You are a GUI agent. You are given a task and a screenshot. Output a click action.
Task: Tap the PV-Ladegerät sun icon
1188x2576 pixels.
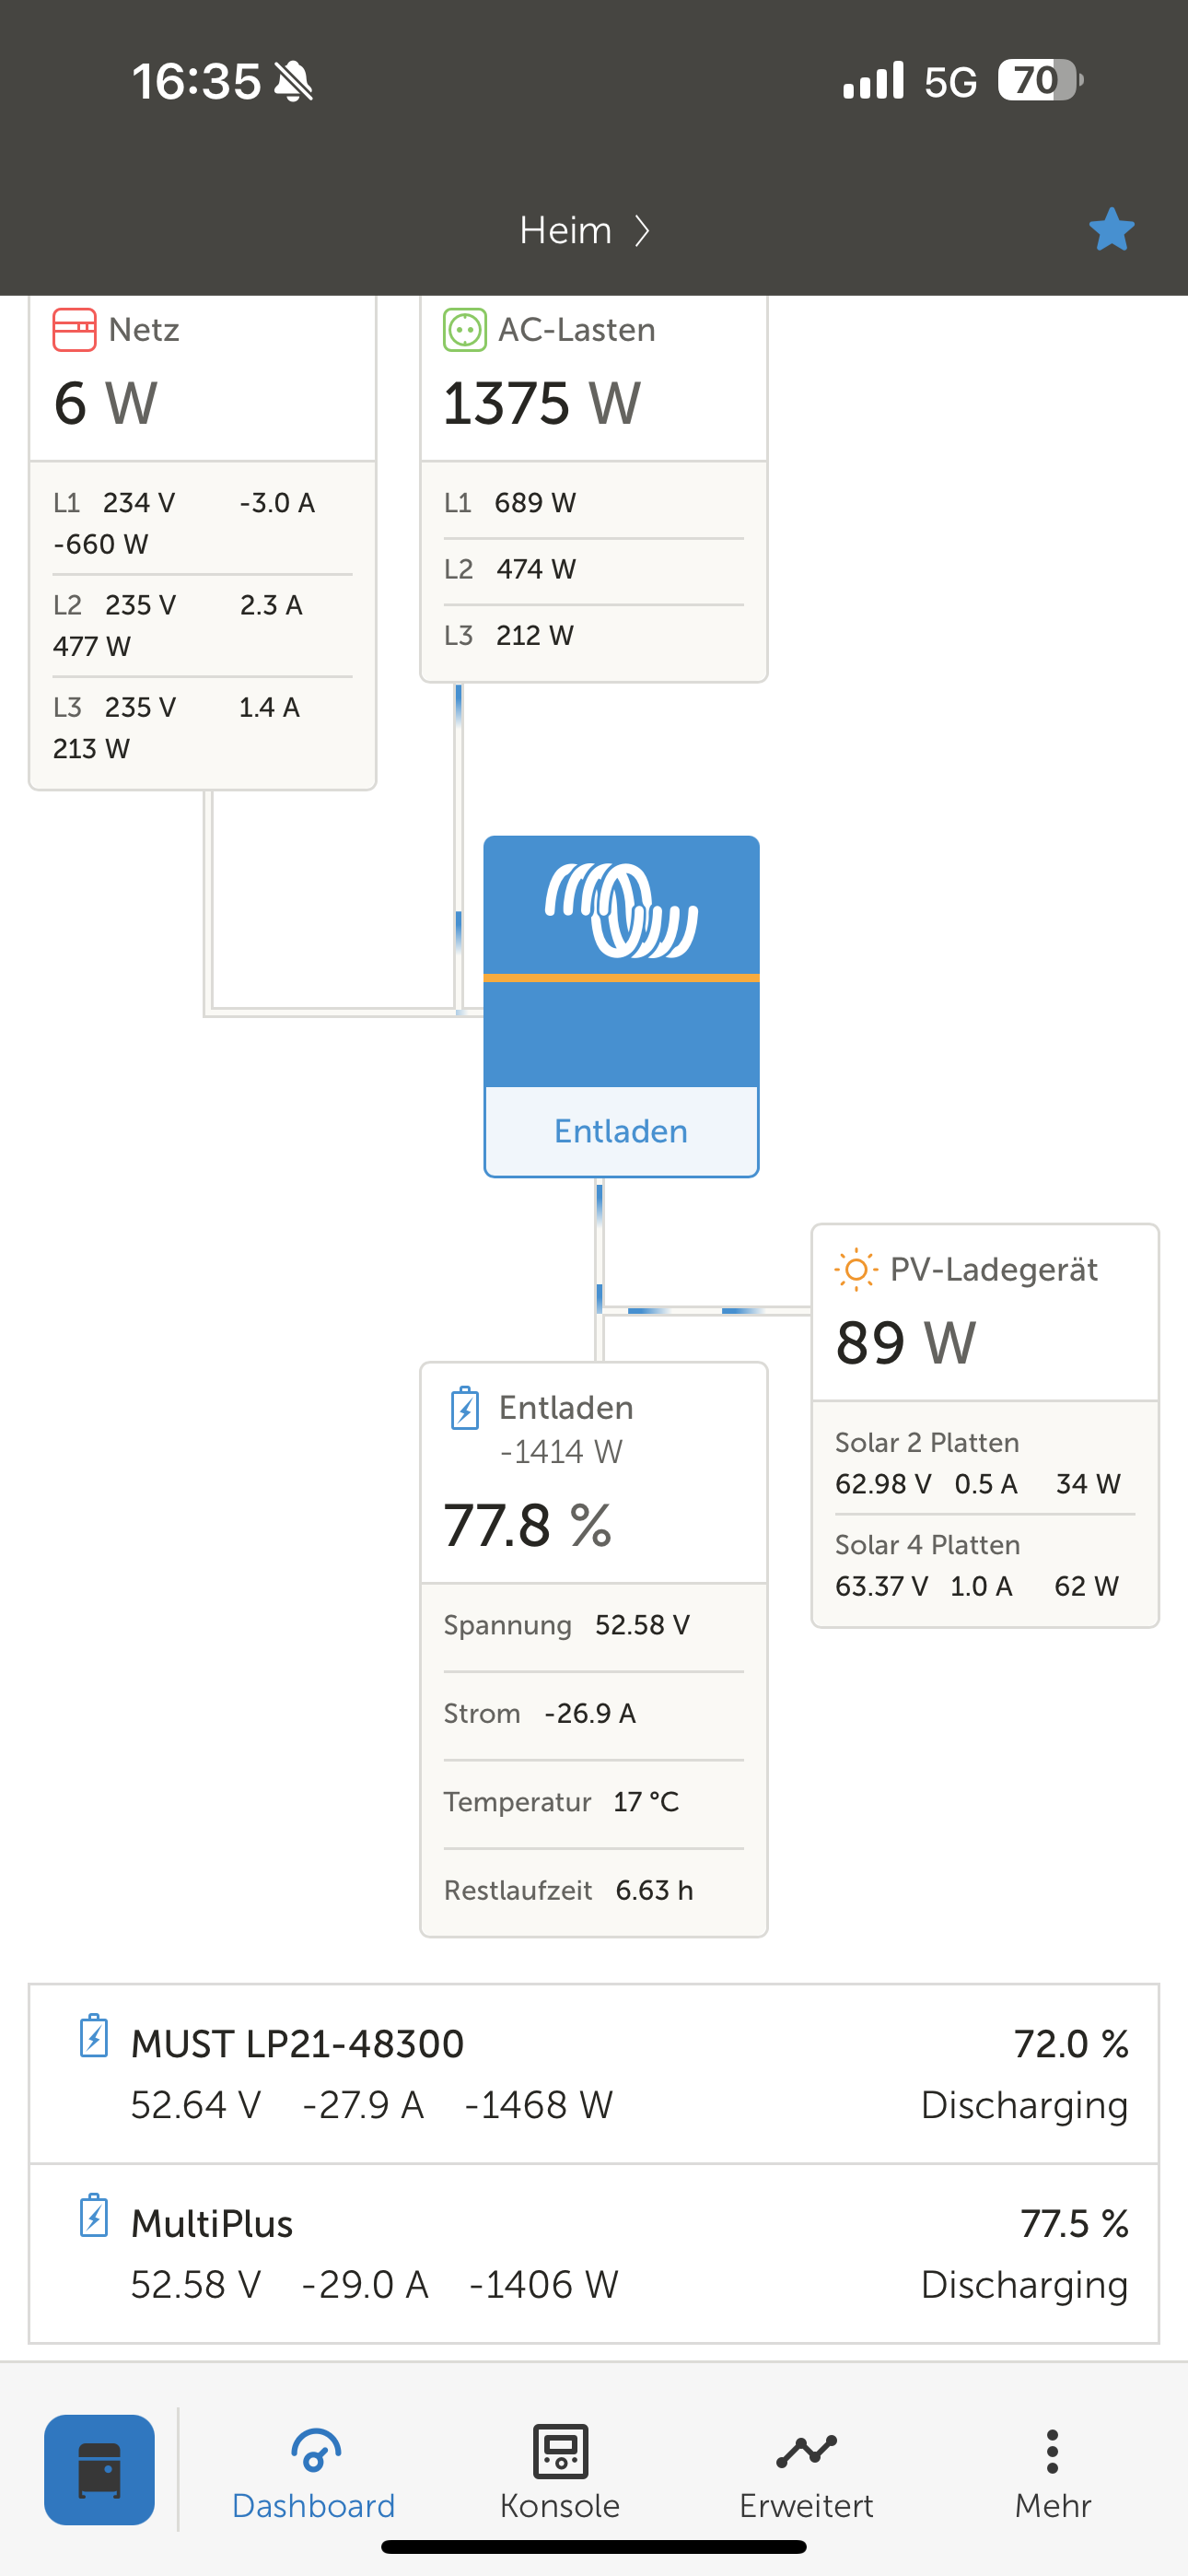pyautogui.click(x=856, y=1270)
